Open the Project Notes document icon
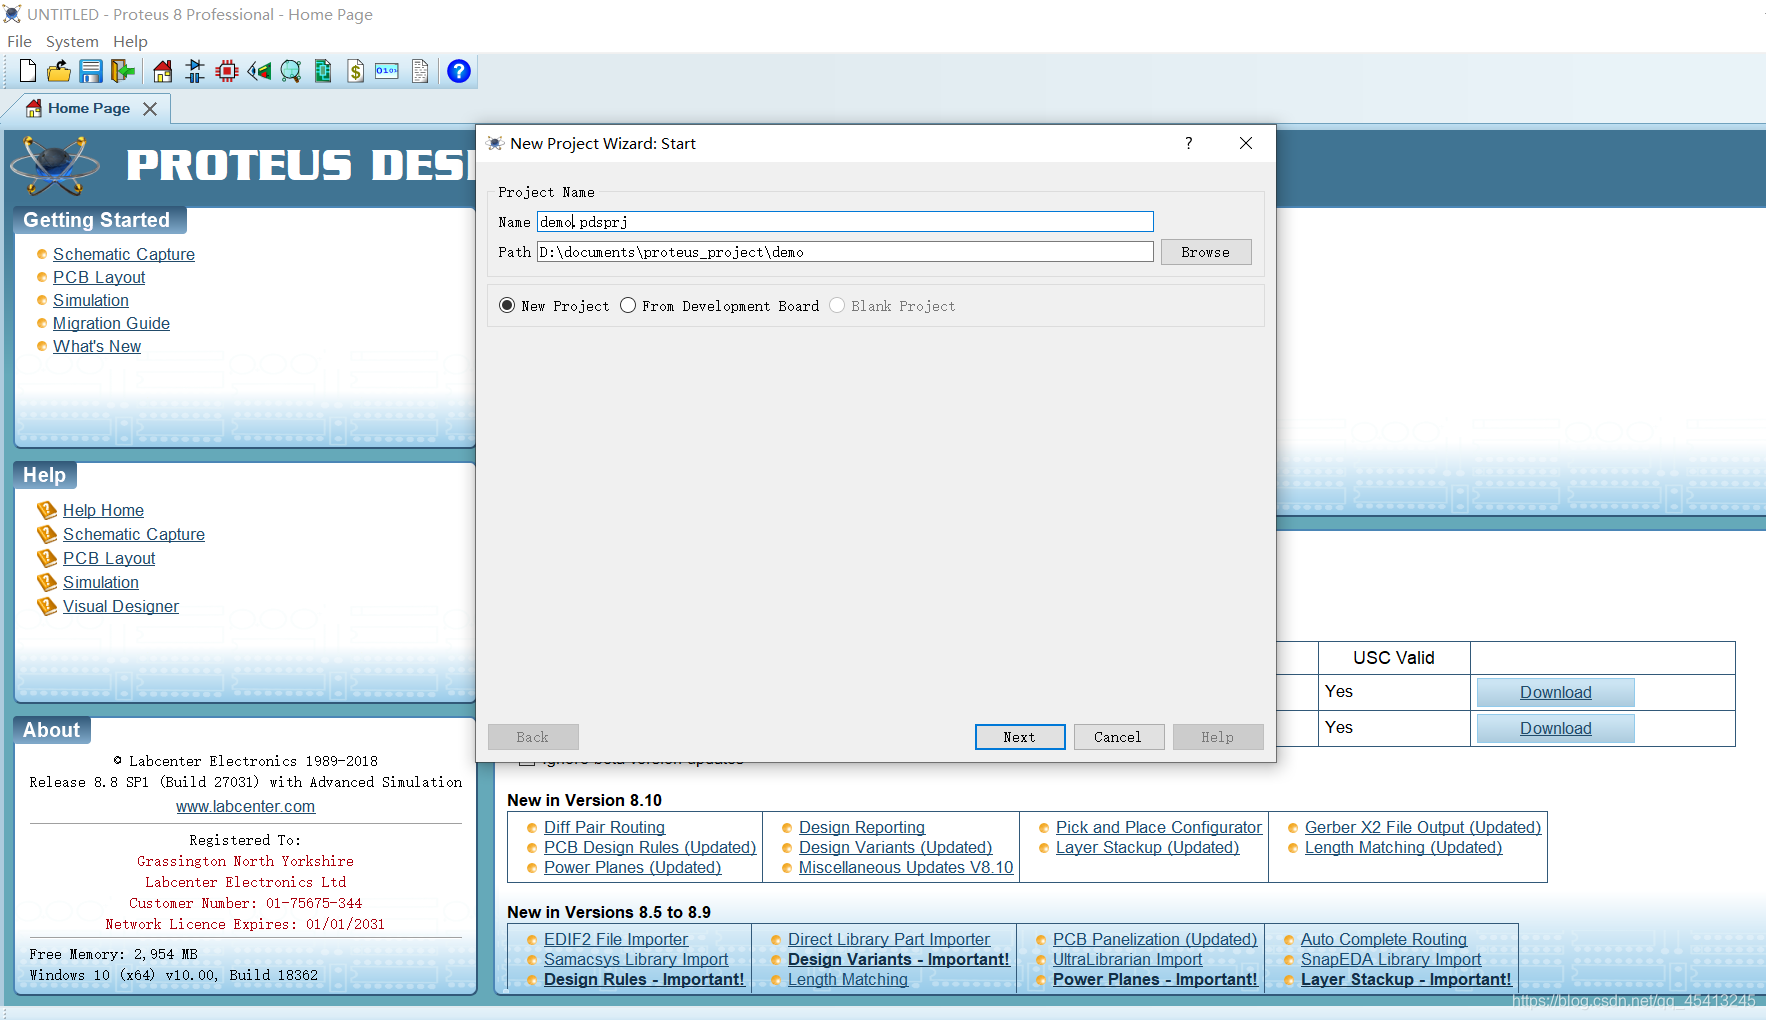The width and height of the screenshot is (1766, 1020). tap(420, 71)
